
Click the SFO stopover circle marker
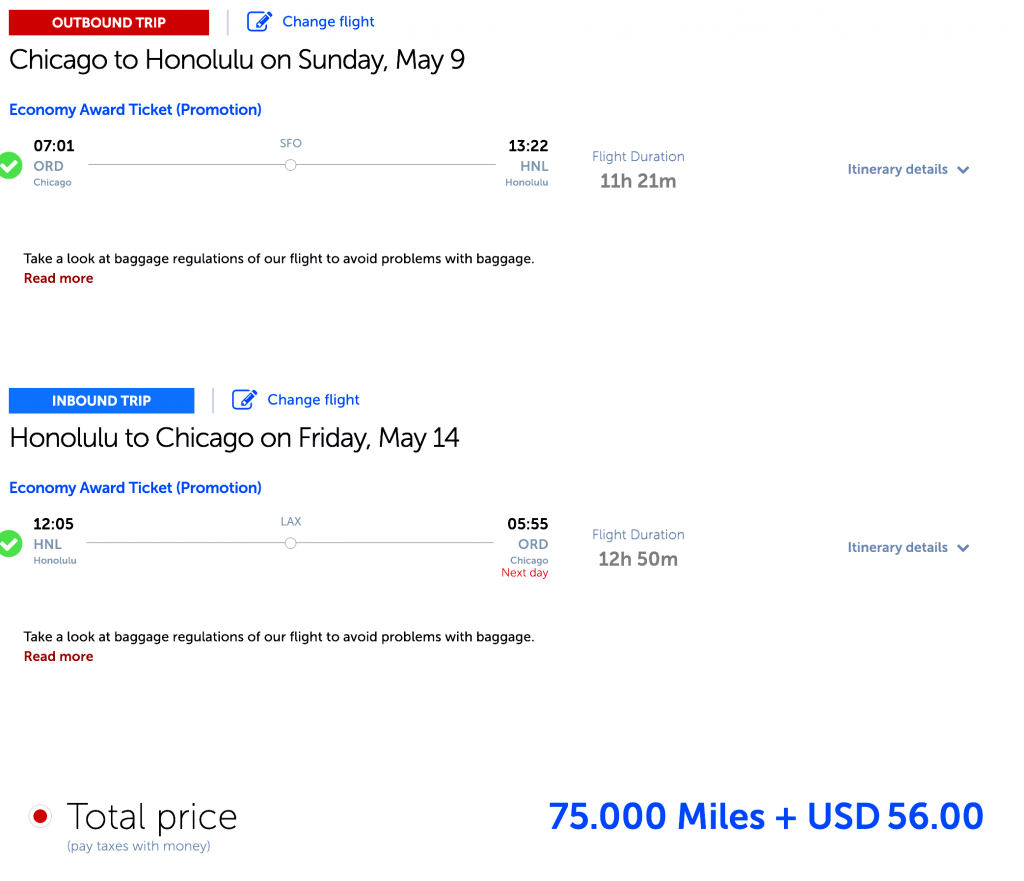pos(291,165)
